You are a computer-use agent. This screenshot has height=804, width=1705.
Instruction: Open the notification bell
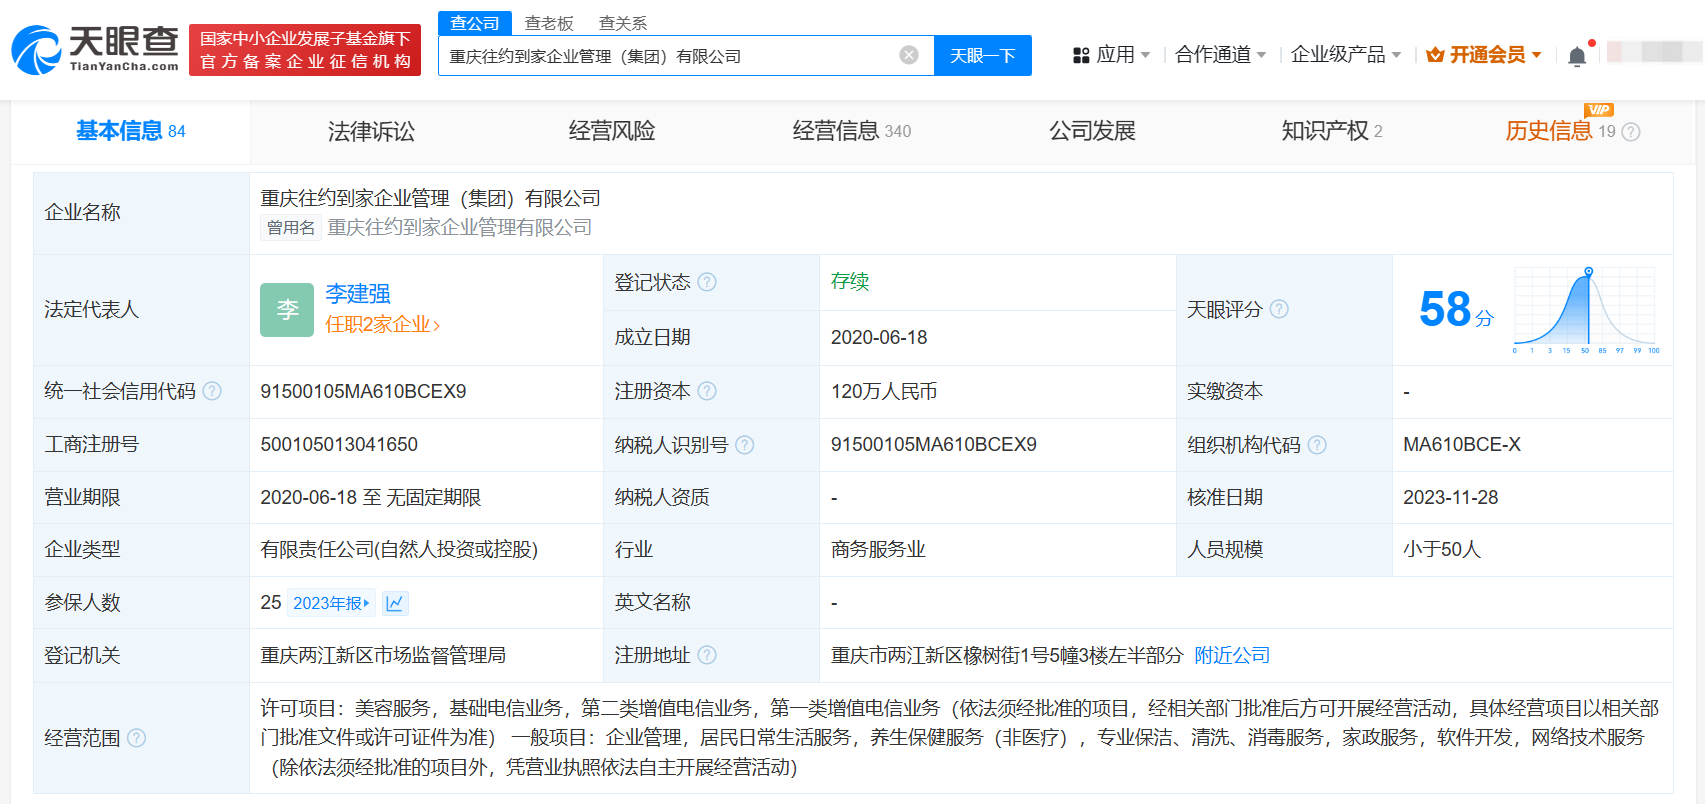(1577, 56)
